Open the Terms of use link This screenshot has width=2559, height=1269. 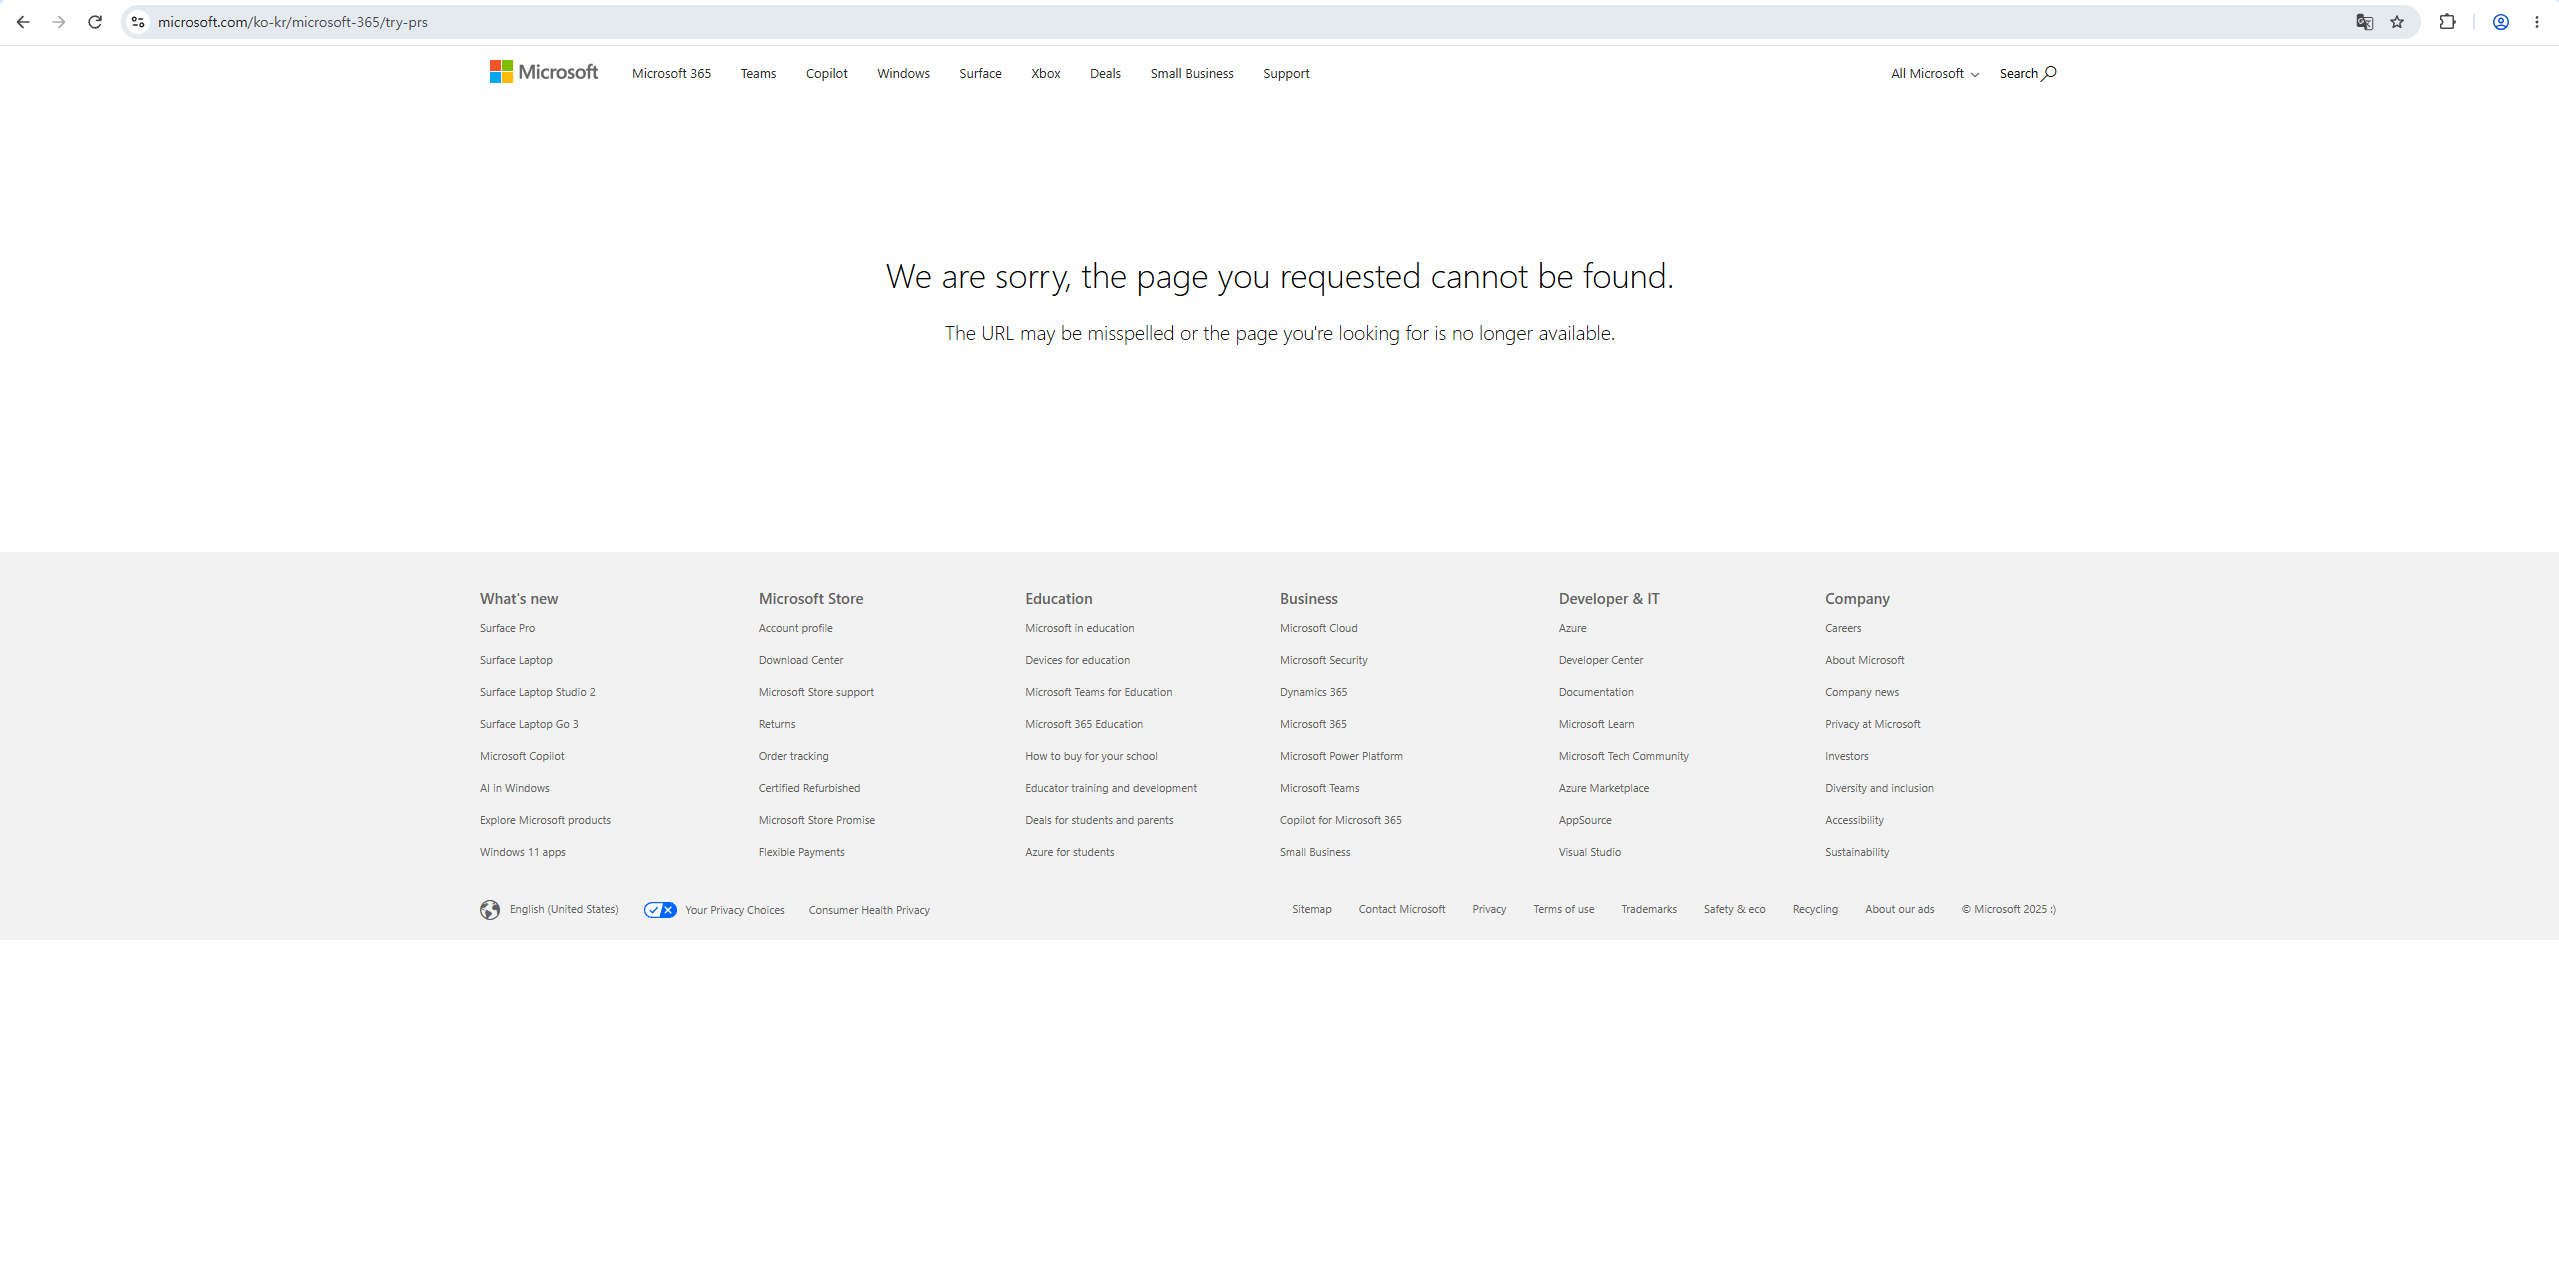coord(1563,909)
